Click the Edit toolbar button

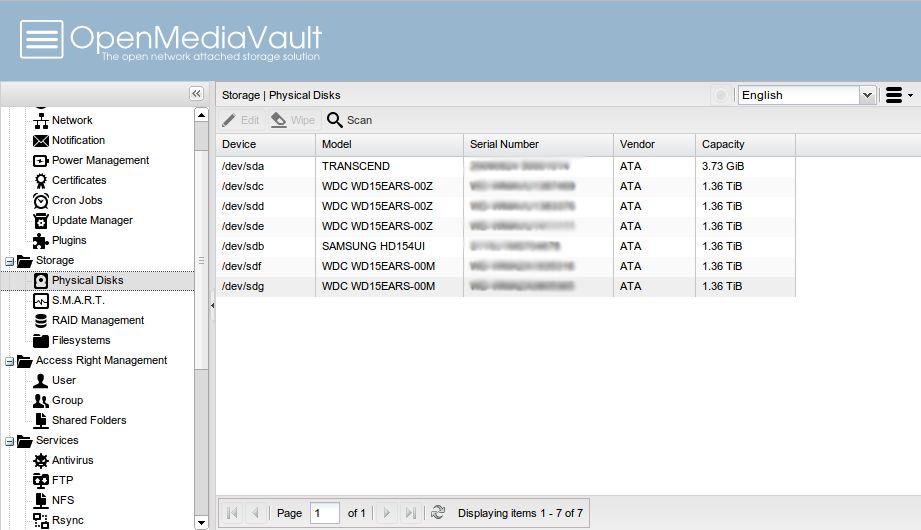coord(241,120)
